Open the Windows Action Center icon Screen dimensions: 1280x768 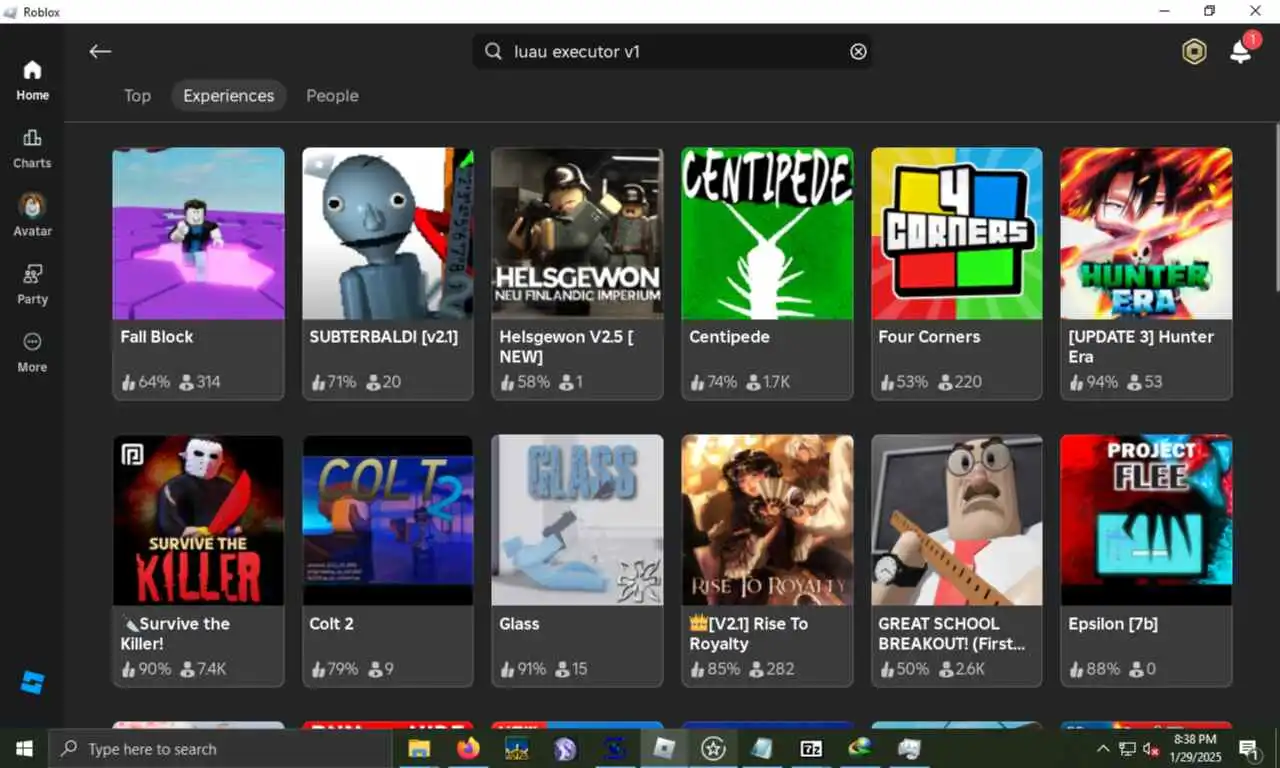click(1249, 749)
